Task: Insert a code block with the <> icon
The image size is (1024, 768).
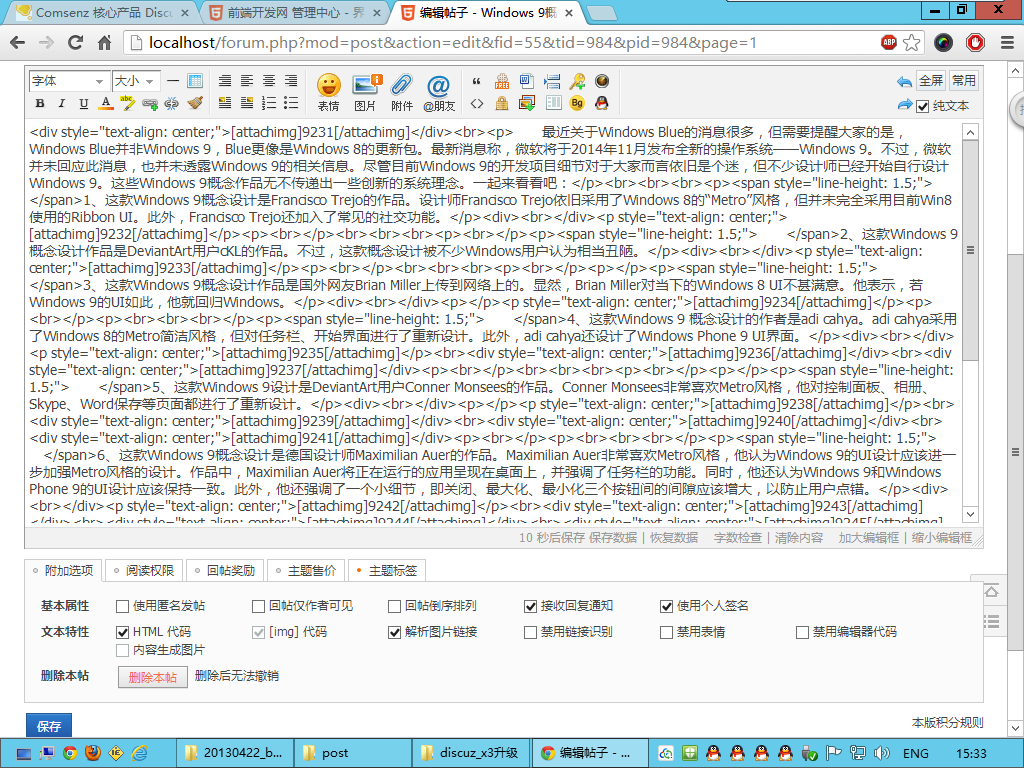Action: click(477, 103)
